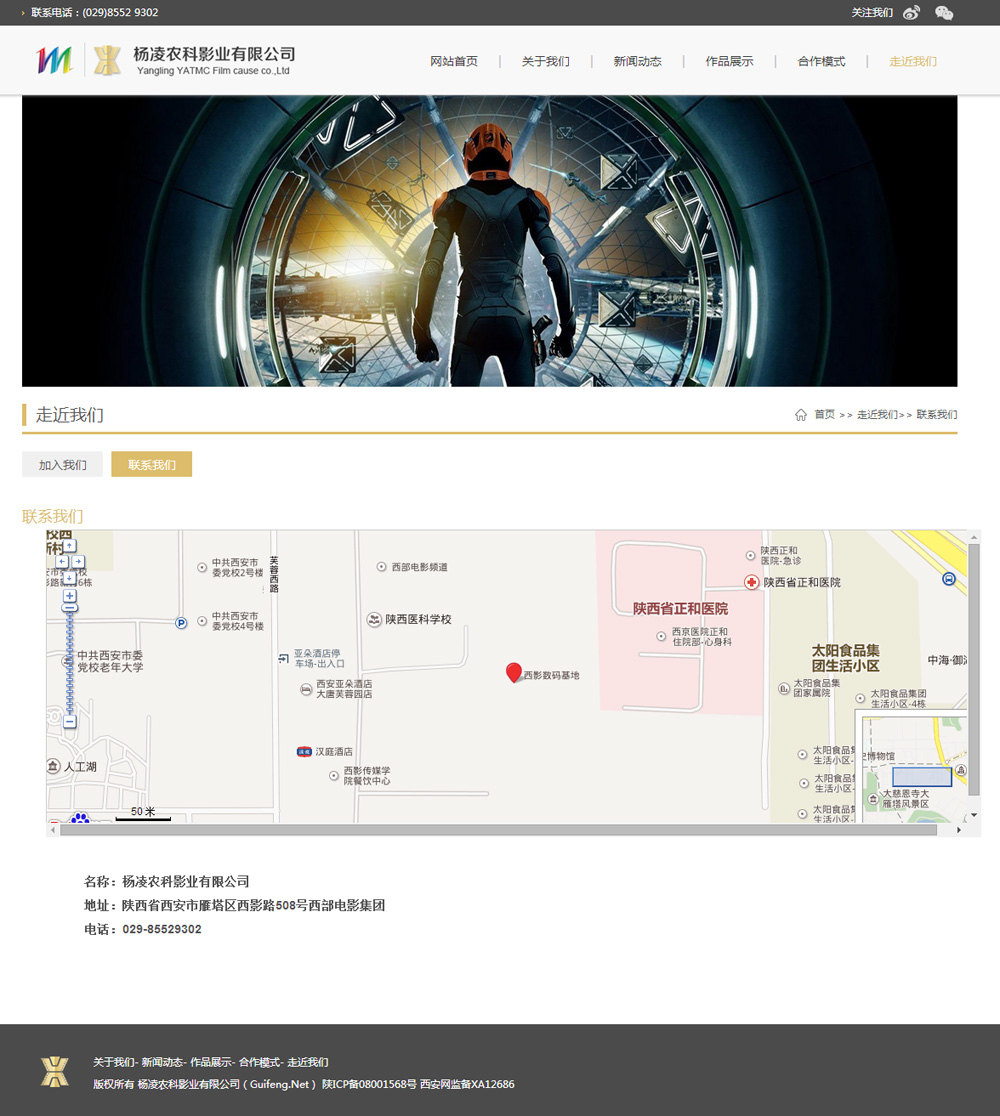Go to 关于我们 in navigation
Screen dimensions: 1000x1116
coord(545,62)
